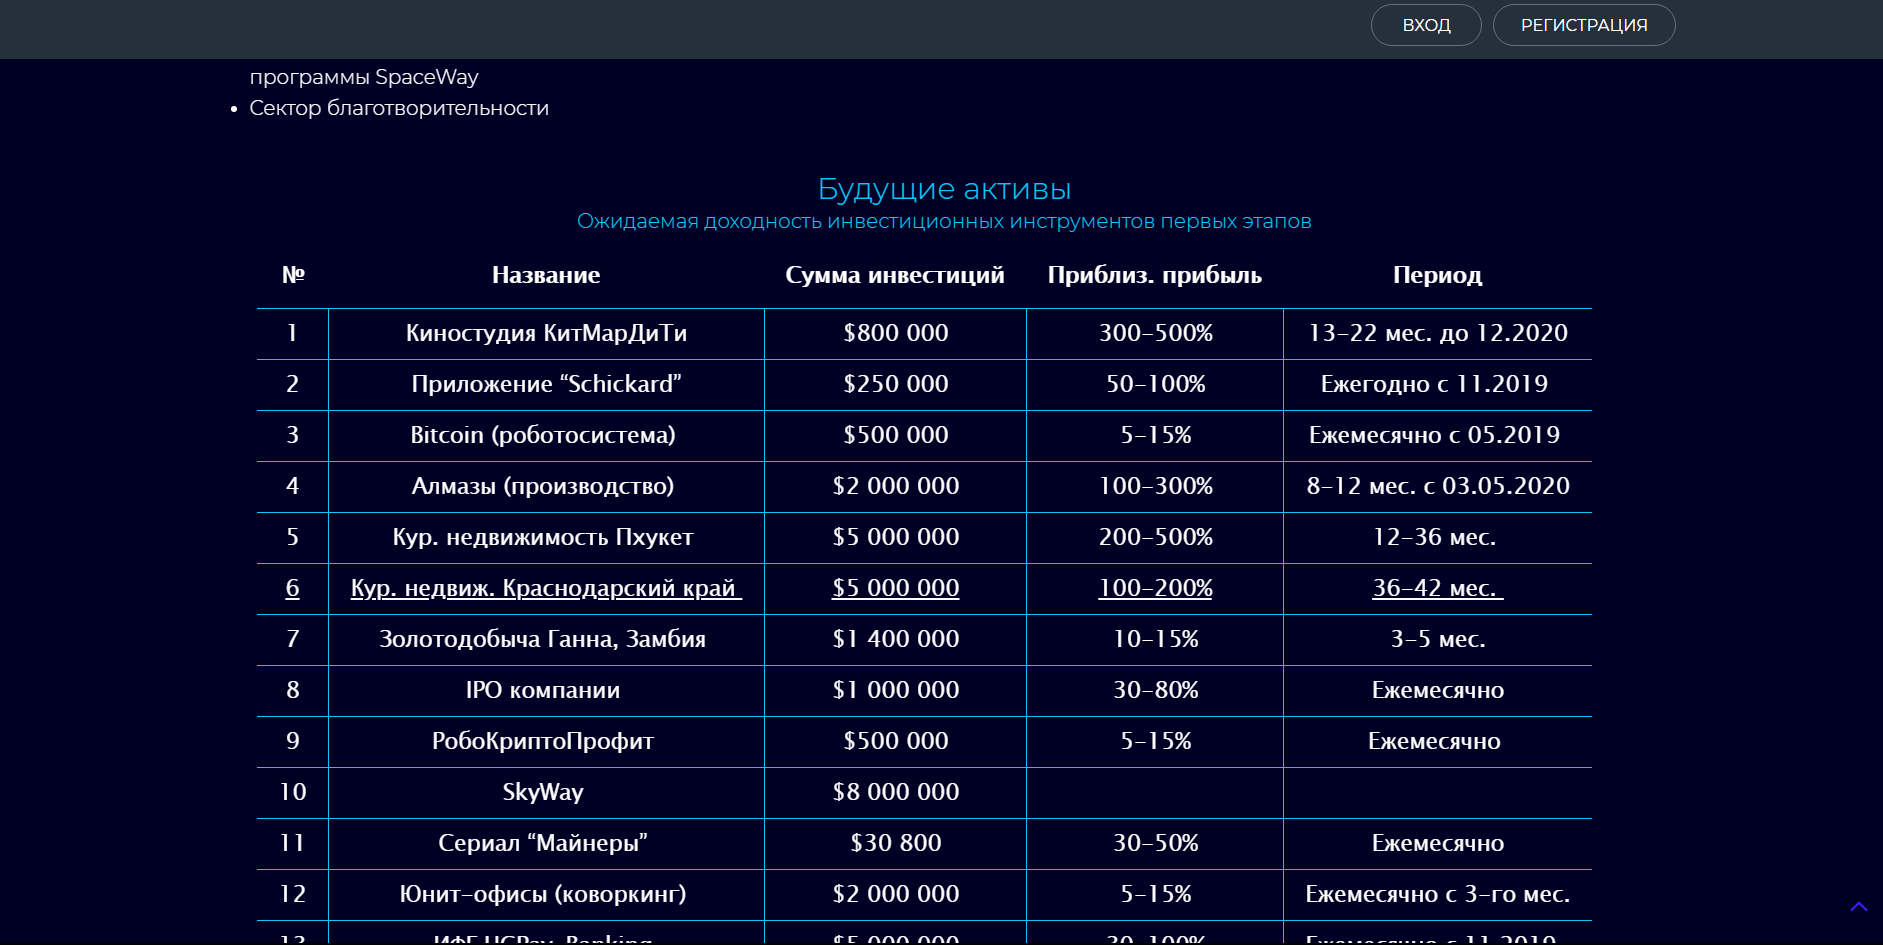Click the '№' column header
Screen dimensions: 1883x945
(x=293, y=275)
